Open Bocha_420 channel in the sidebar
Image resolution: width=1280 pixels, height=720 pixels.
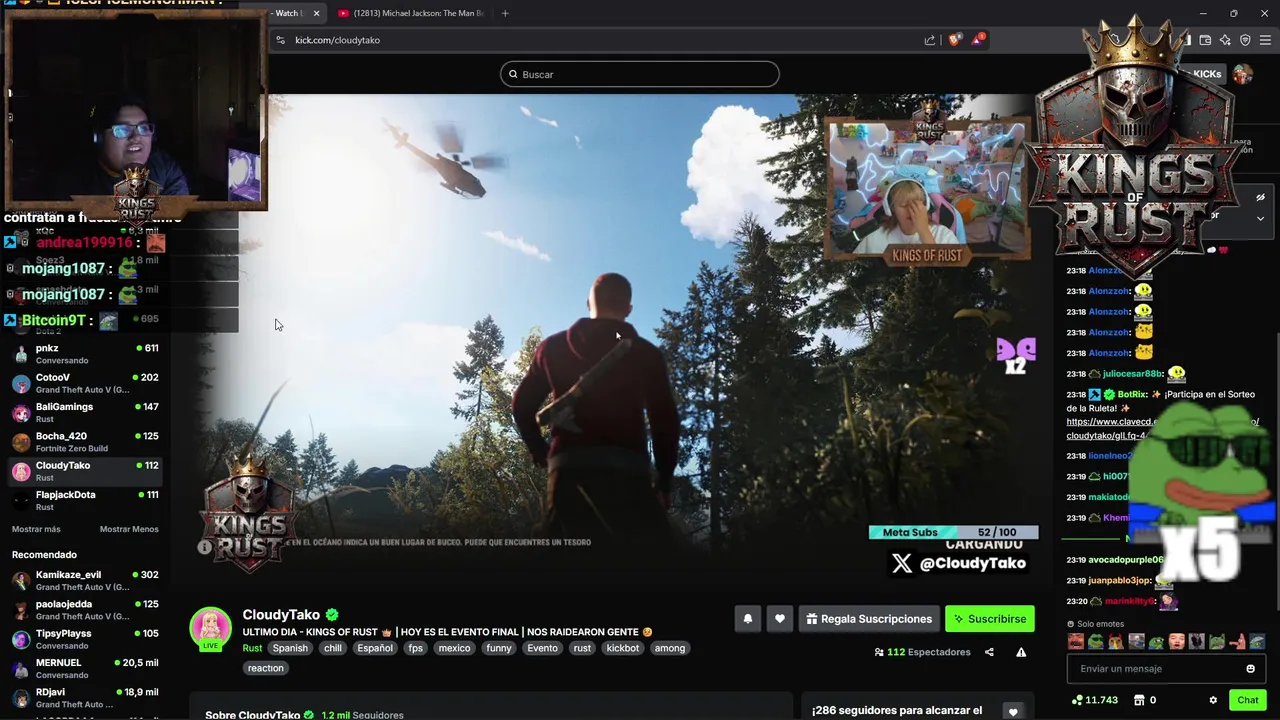(85, 442)
